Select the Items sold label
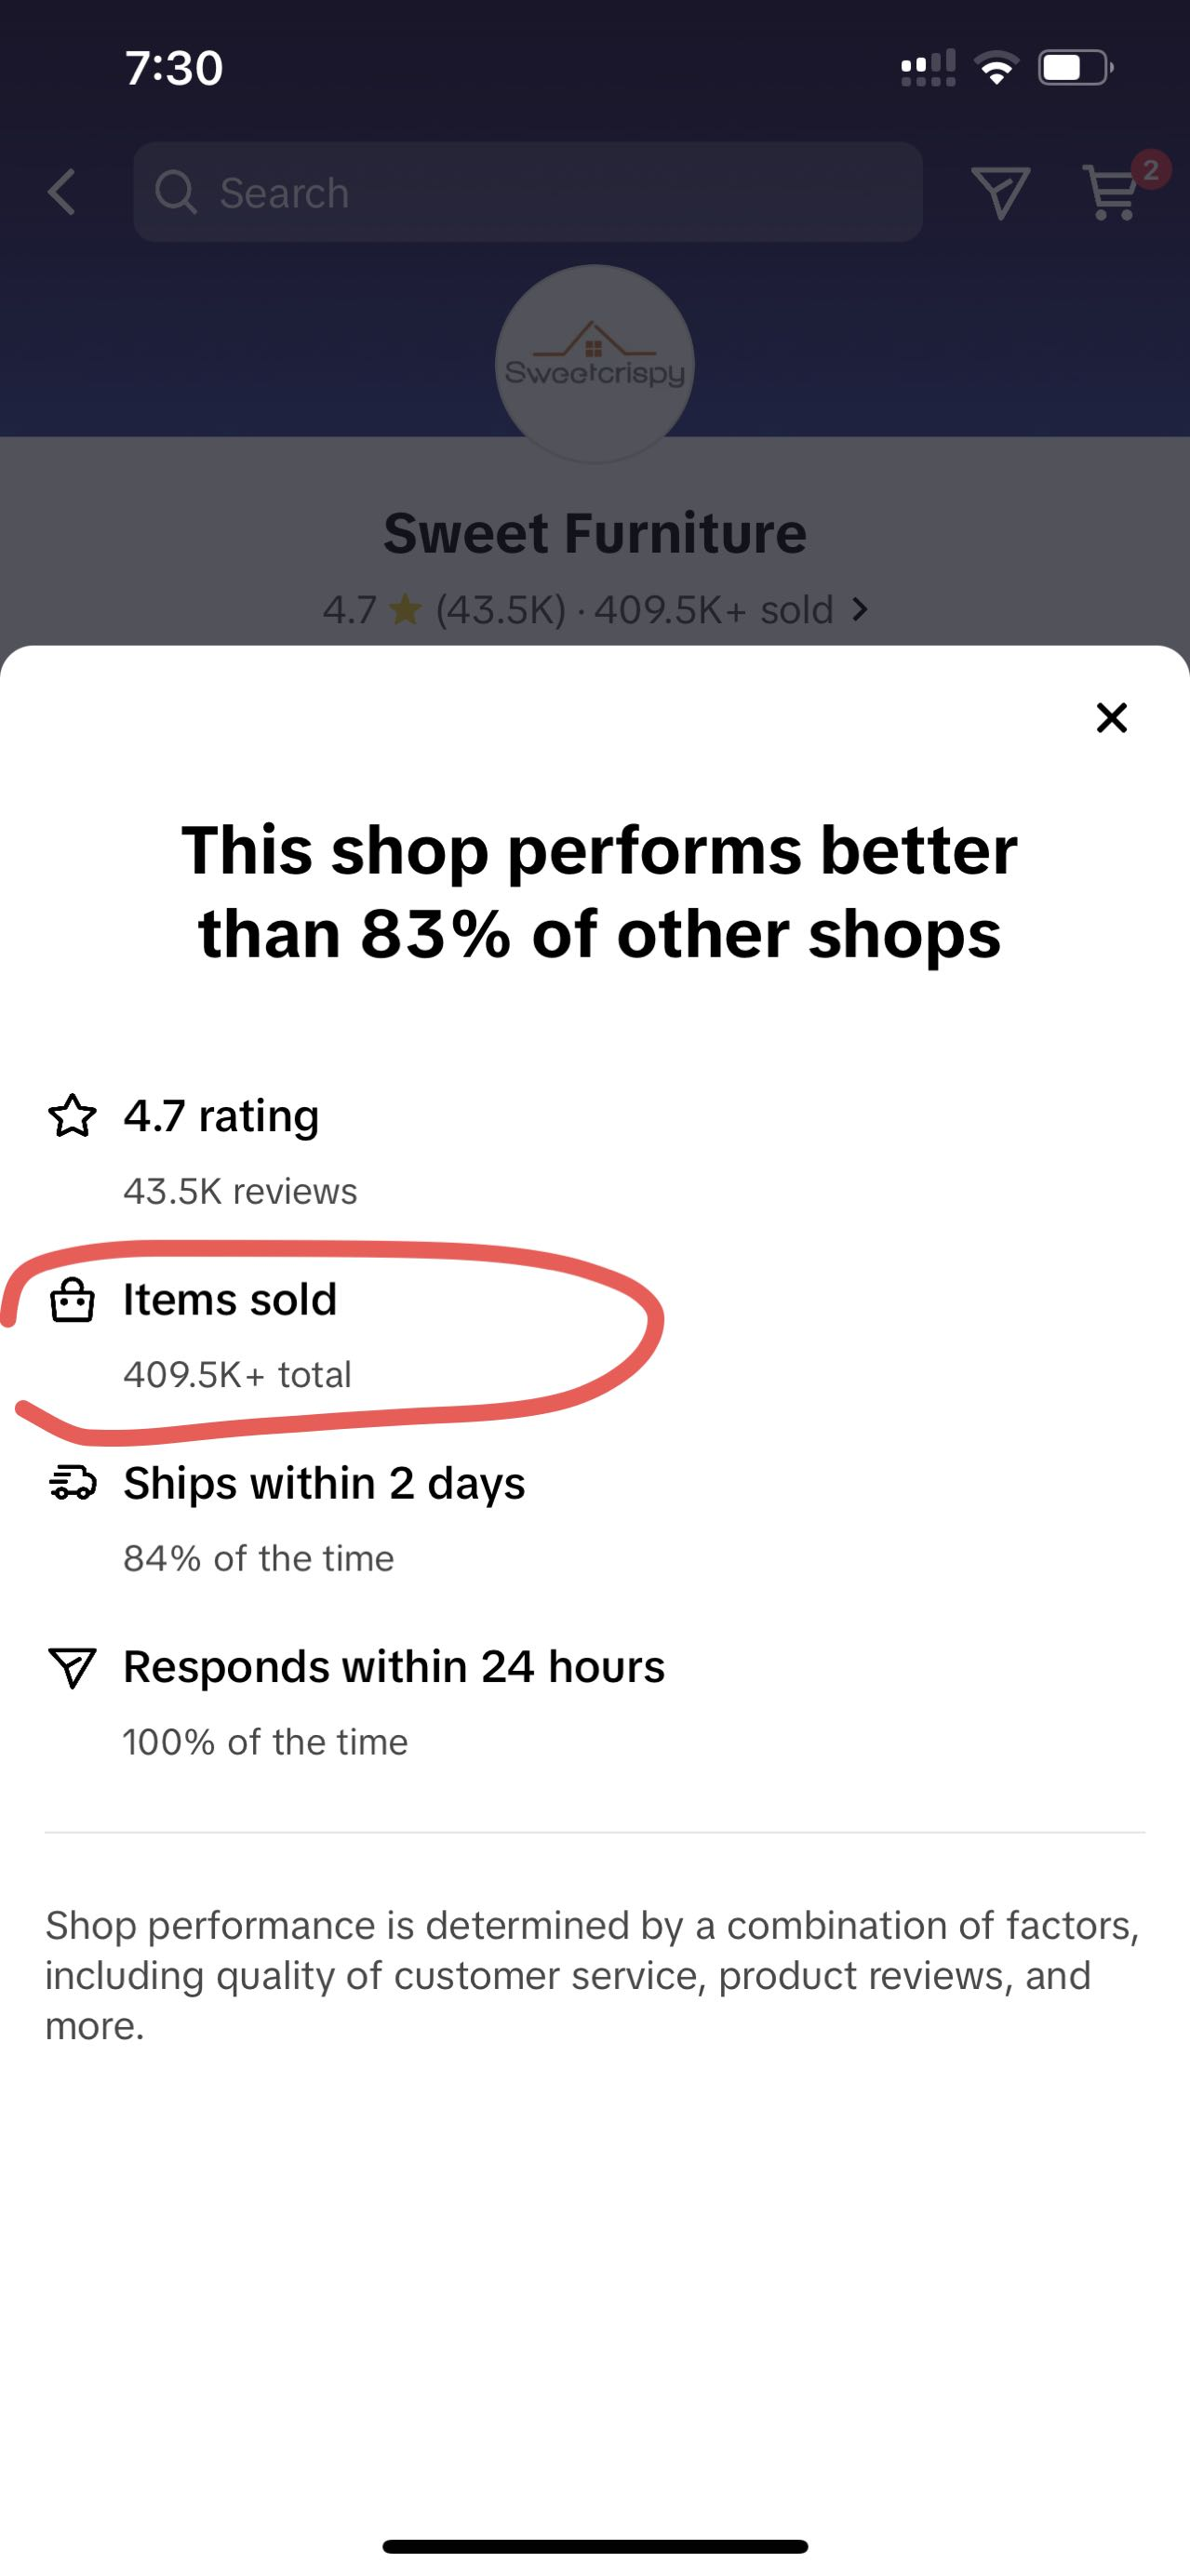 pos(230,1300)
